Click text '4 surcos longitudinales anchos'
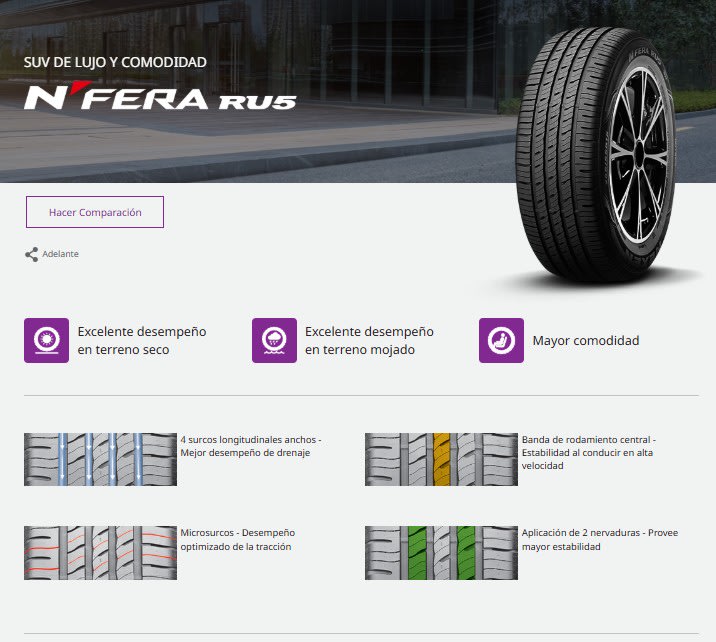The height and width of the screenshot is (642, 716). click(248, 440)
